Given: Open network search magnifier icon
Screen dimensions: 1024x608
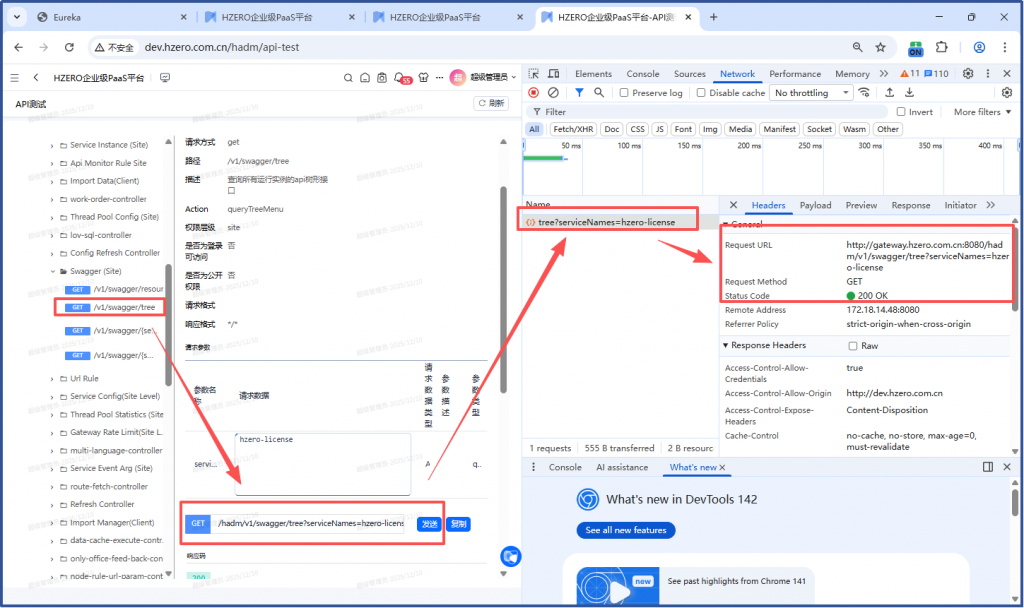Looking at the screenshot, I should (599, 93).
